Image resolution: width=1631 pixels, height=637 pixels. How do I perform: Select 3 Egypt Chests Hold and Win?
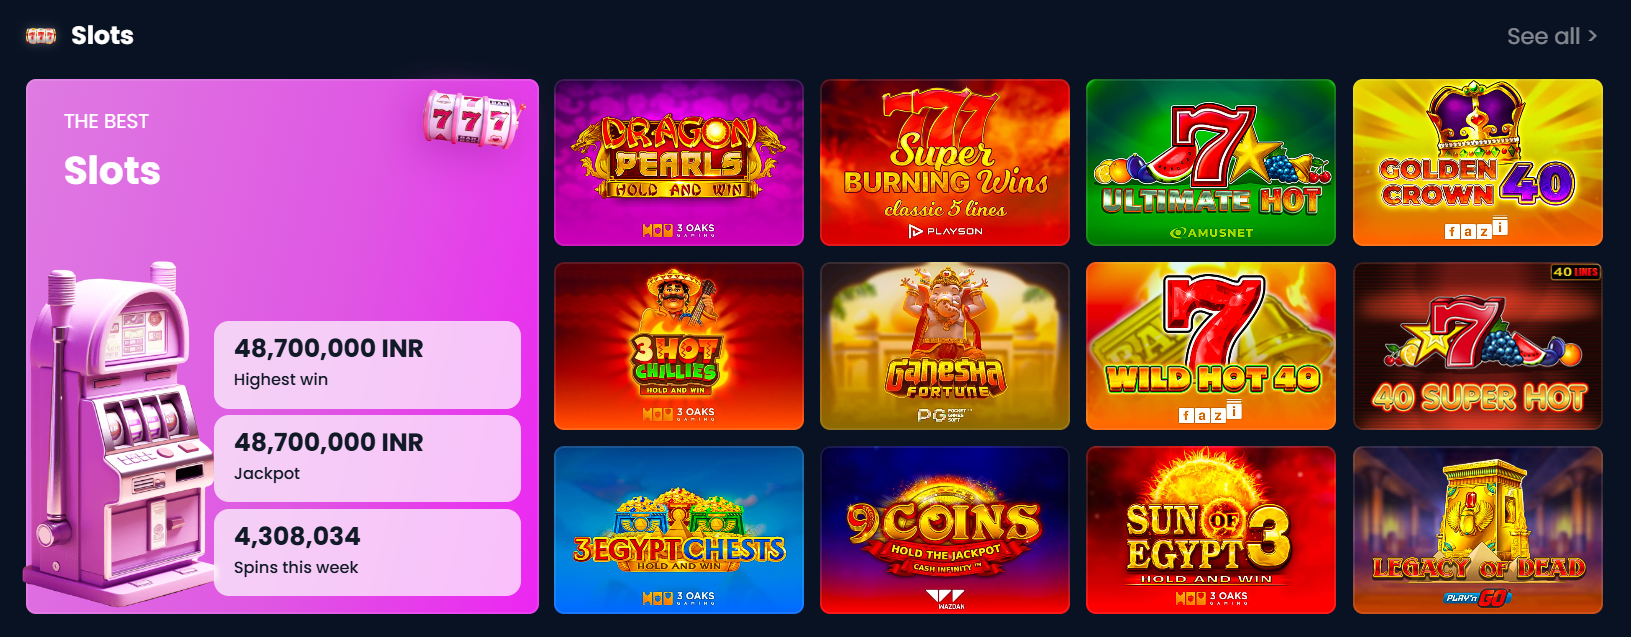point(679,530)
